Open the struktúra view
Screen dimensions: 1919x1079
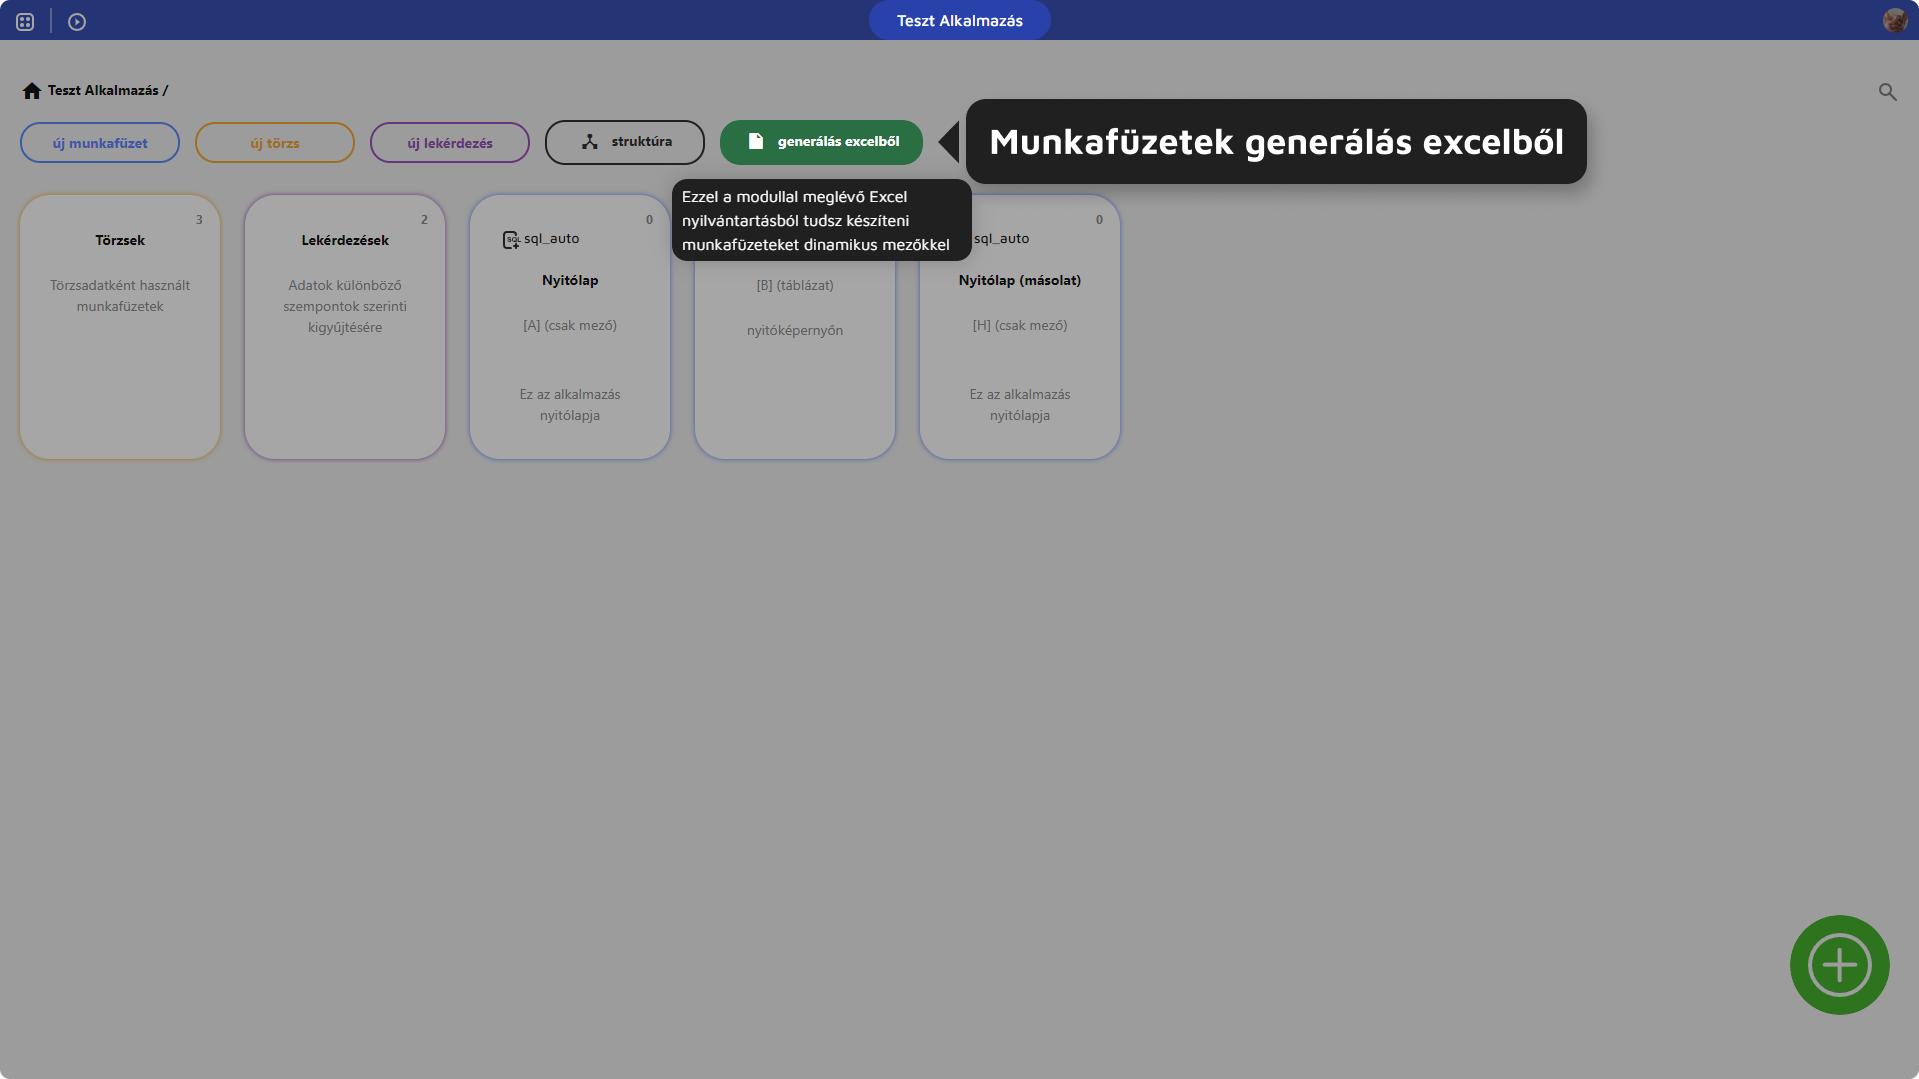click(x=625, y=142)
